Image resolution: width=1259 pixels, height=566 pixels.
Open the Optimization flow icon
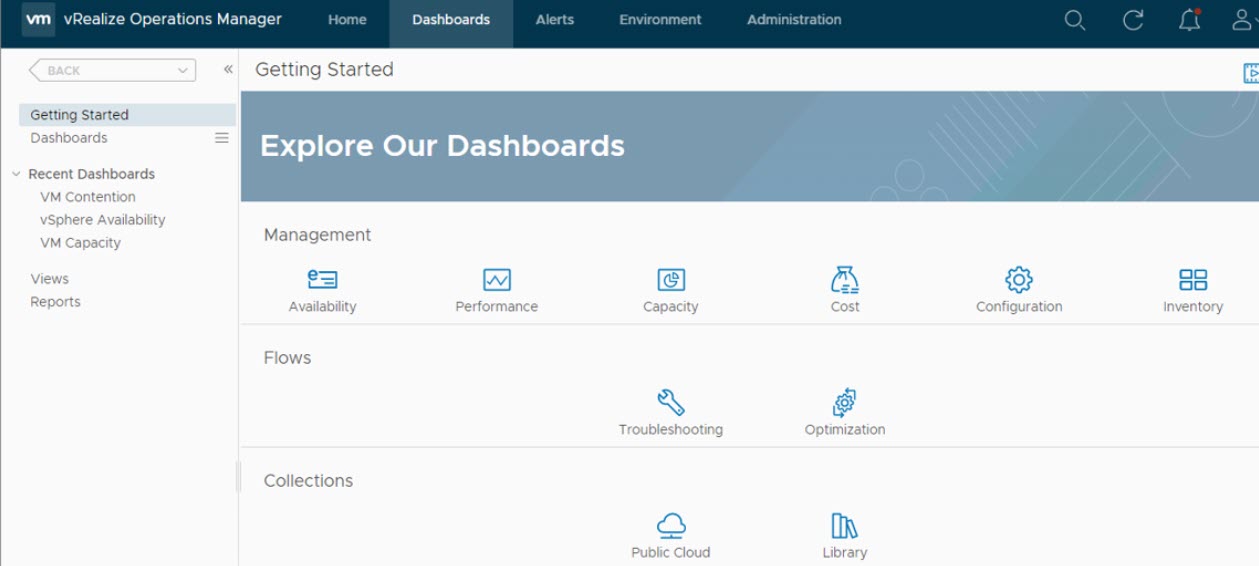pyautogui.click(x=844, y=402)
